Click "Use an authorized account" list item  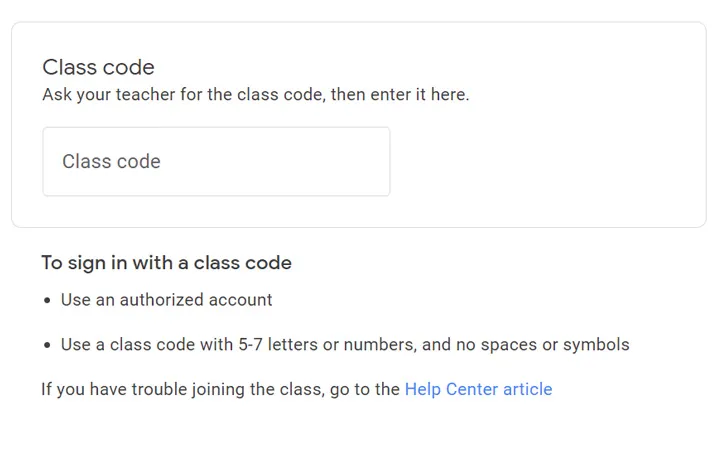coord(166,300)
